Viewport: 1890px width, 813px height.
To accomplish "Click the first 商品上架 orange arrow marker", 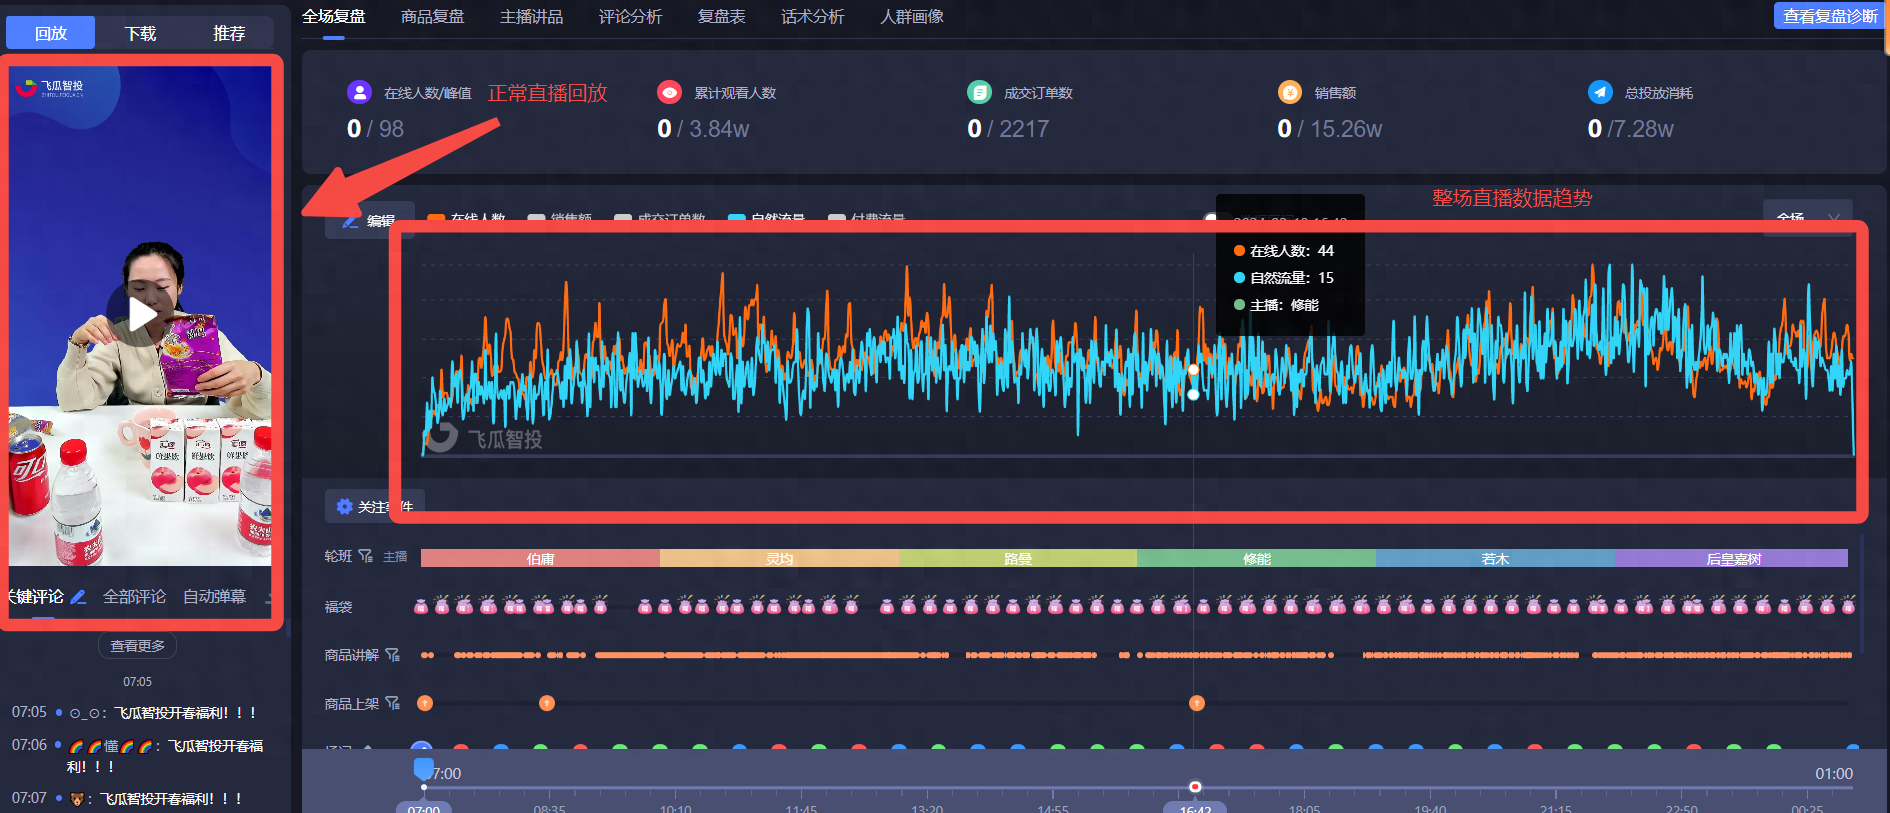I will point(425,703).
